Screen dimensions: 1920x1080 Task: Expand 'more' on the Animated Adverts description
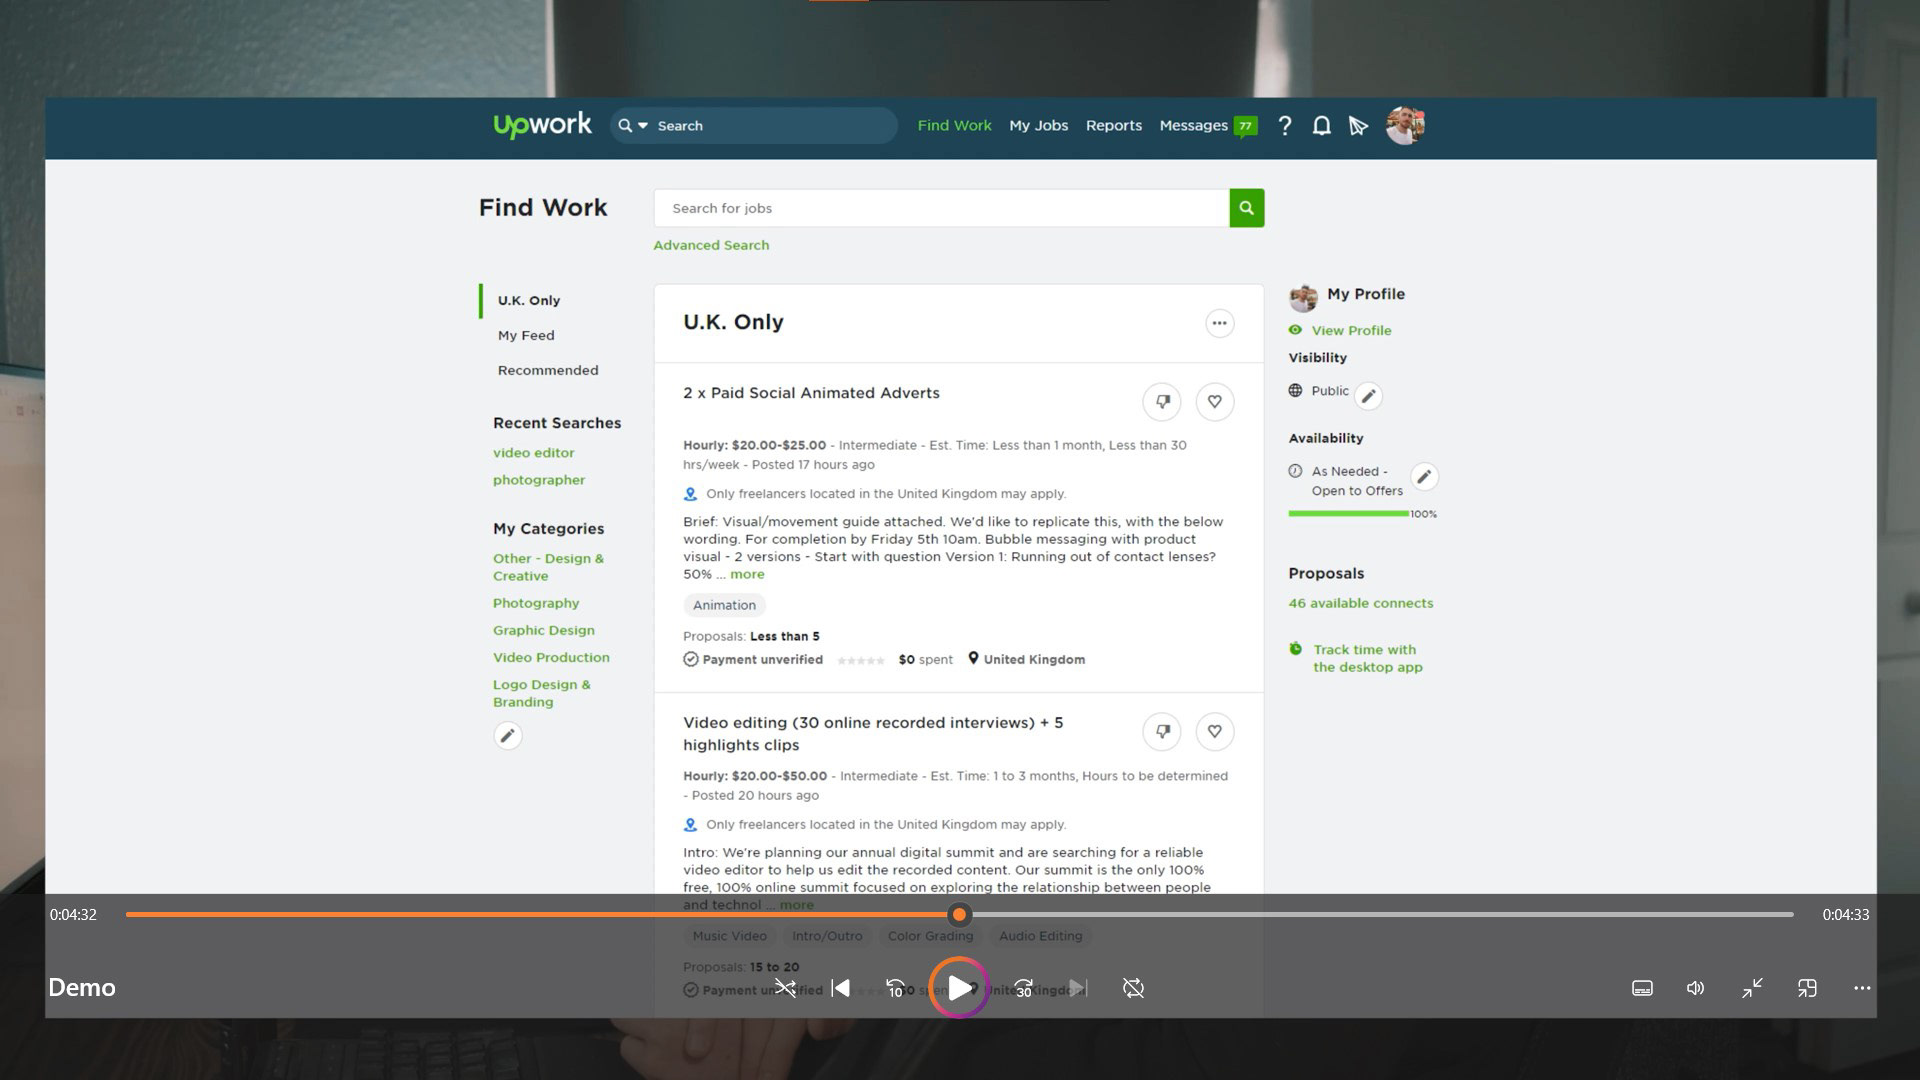point(747,574)
